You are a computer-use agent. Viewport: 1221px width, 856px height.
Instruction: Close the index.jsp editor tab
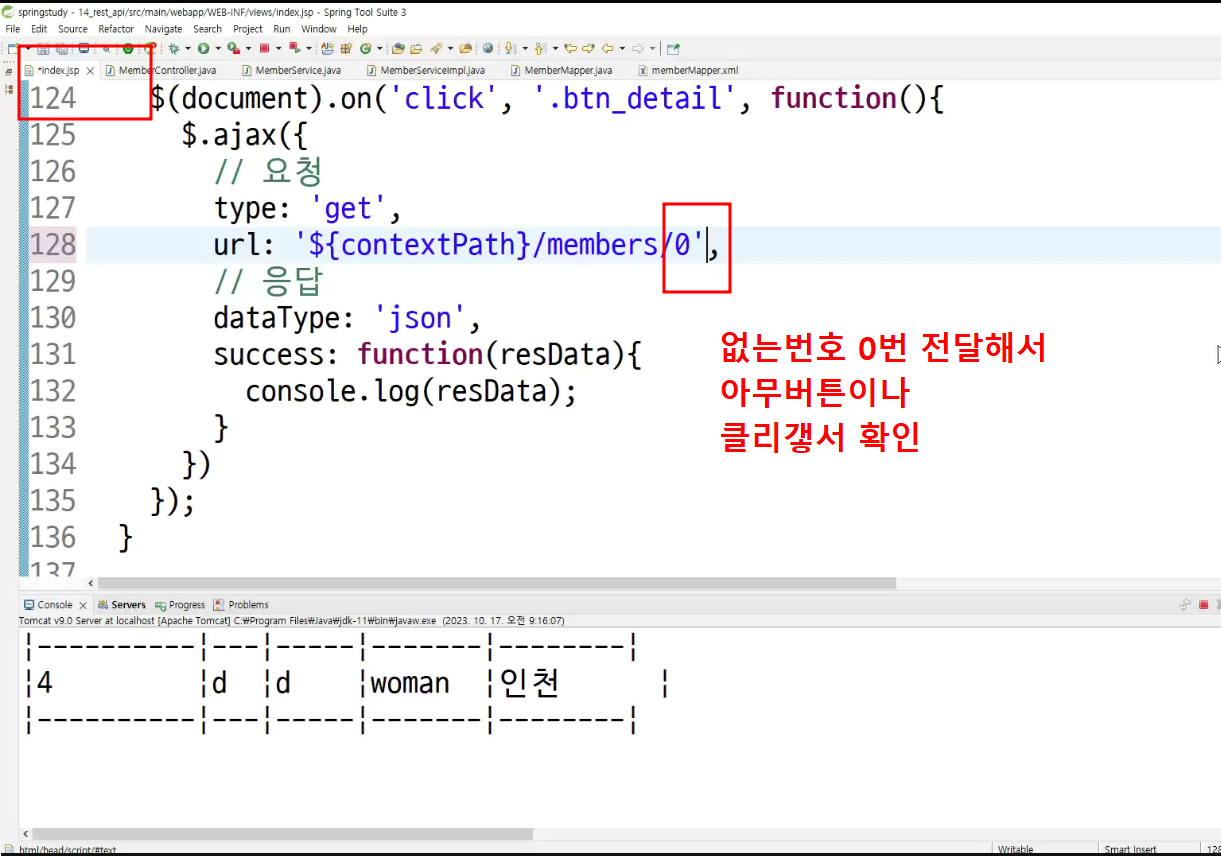click(90, 71)
